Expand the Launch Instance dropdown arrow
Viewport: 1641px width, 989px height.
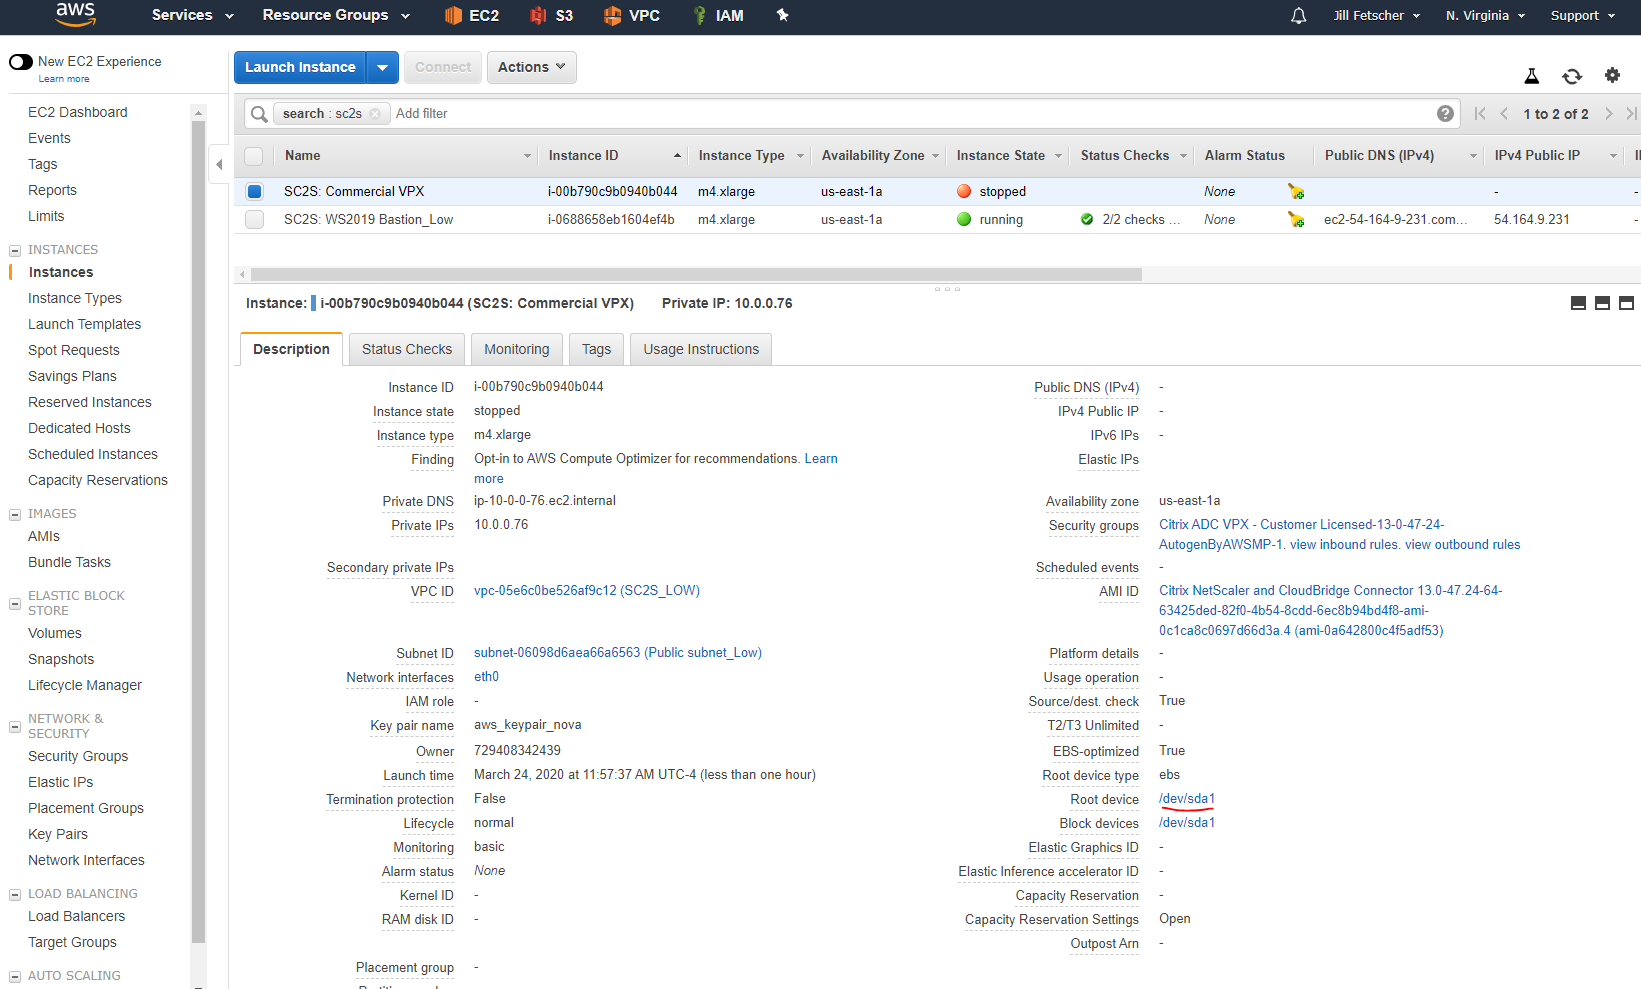tap(382, 67)
